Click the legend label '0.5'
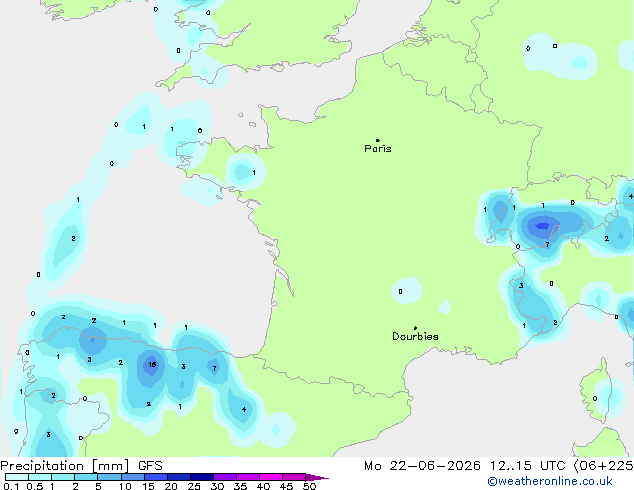 34,486
